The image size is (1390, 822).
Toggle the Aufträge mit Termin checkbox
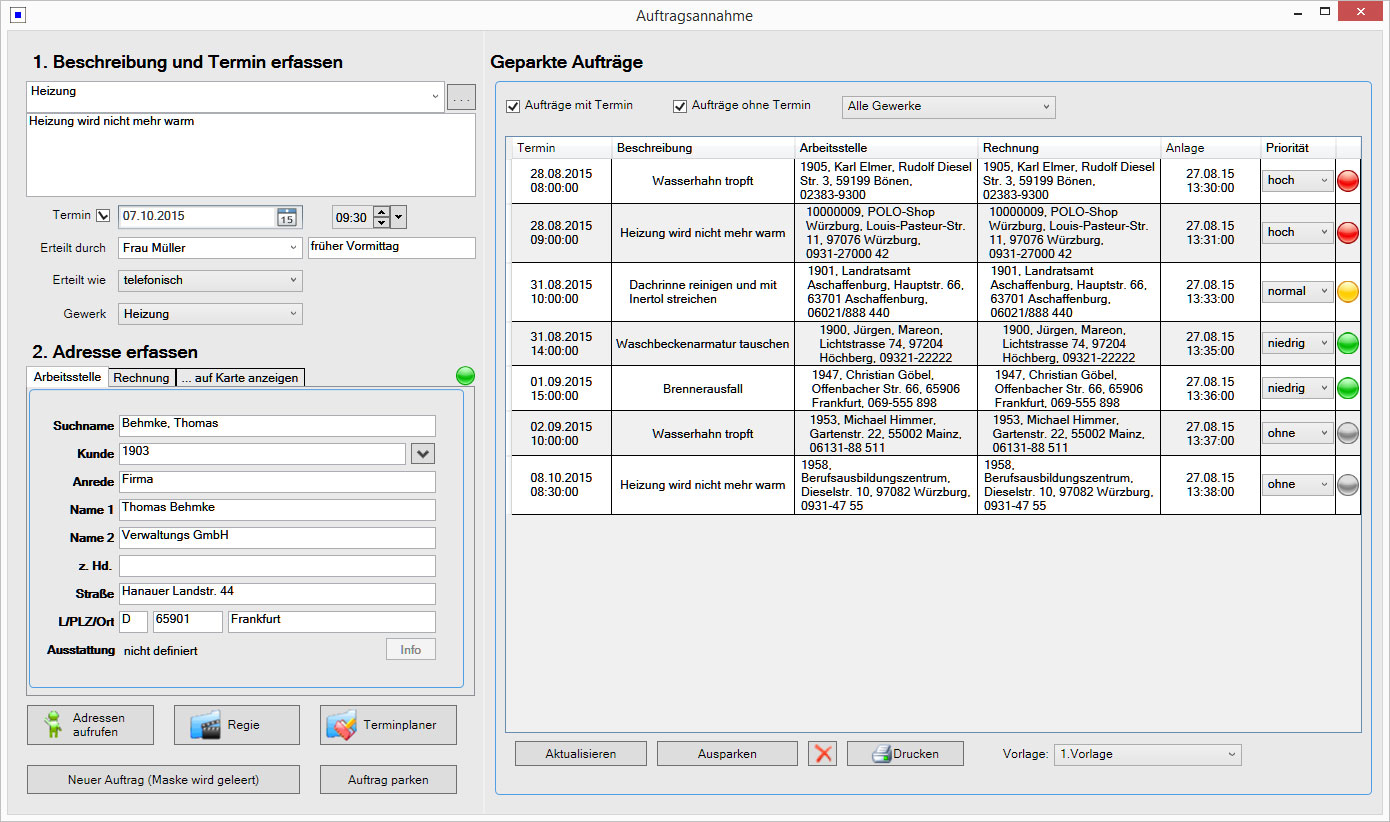coord(514,106)
